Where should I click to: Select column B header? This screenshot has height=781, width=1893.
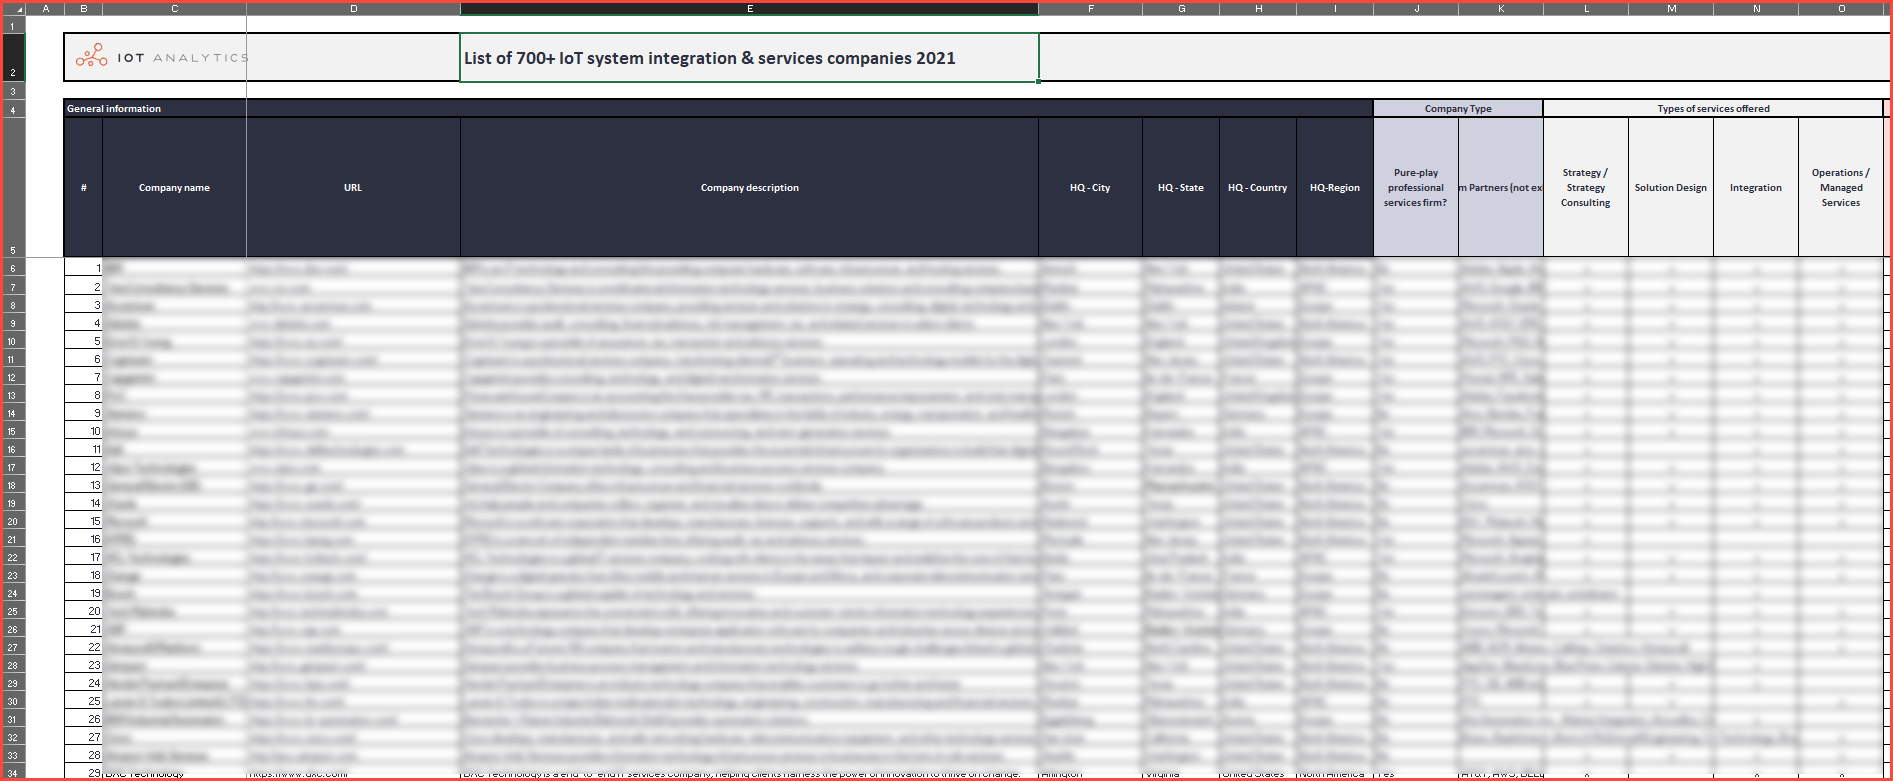83,8
